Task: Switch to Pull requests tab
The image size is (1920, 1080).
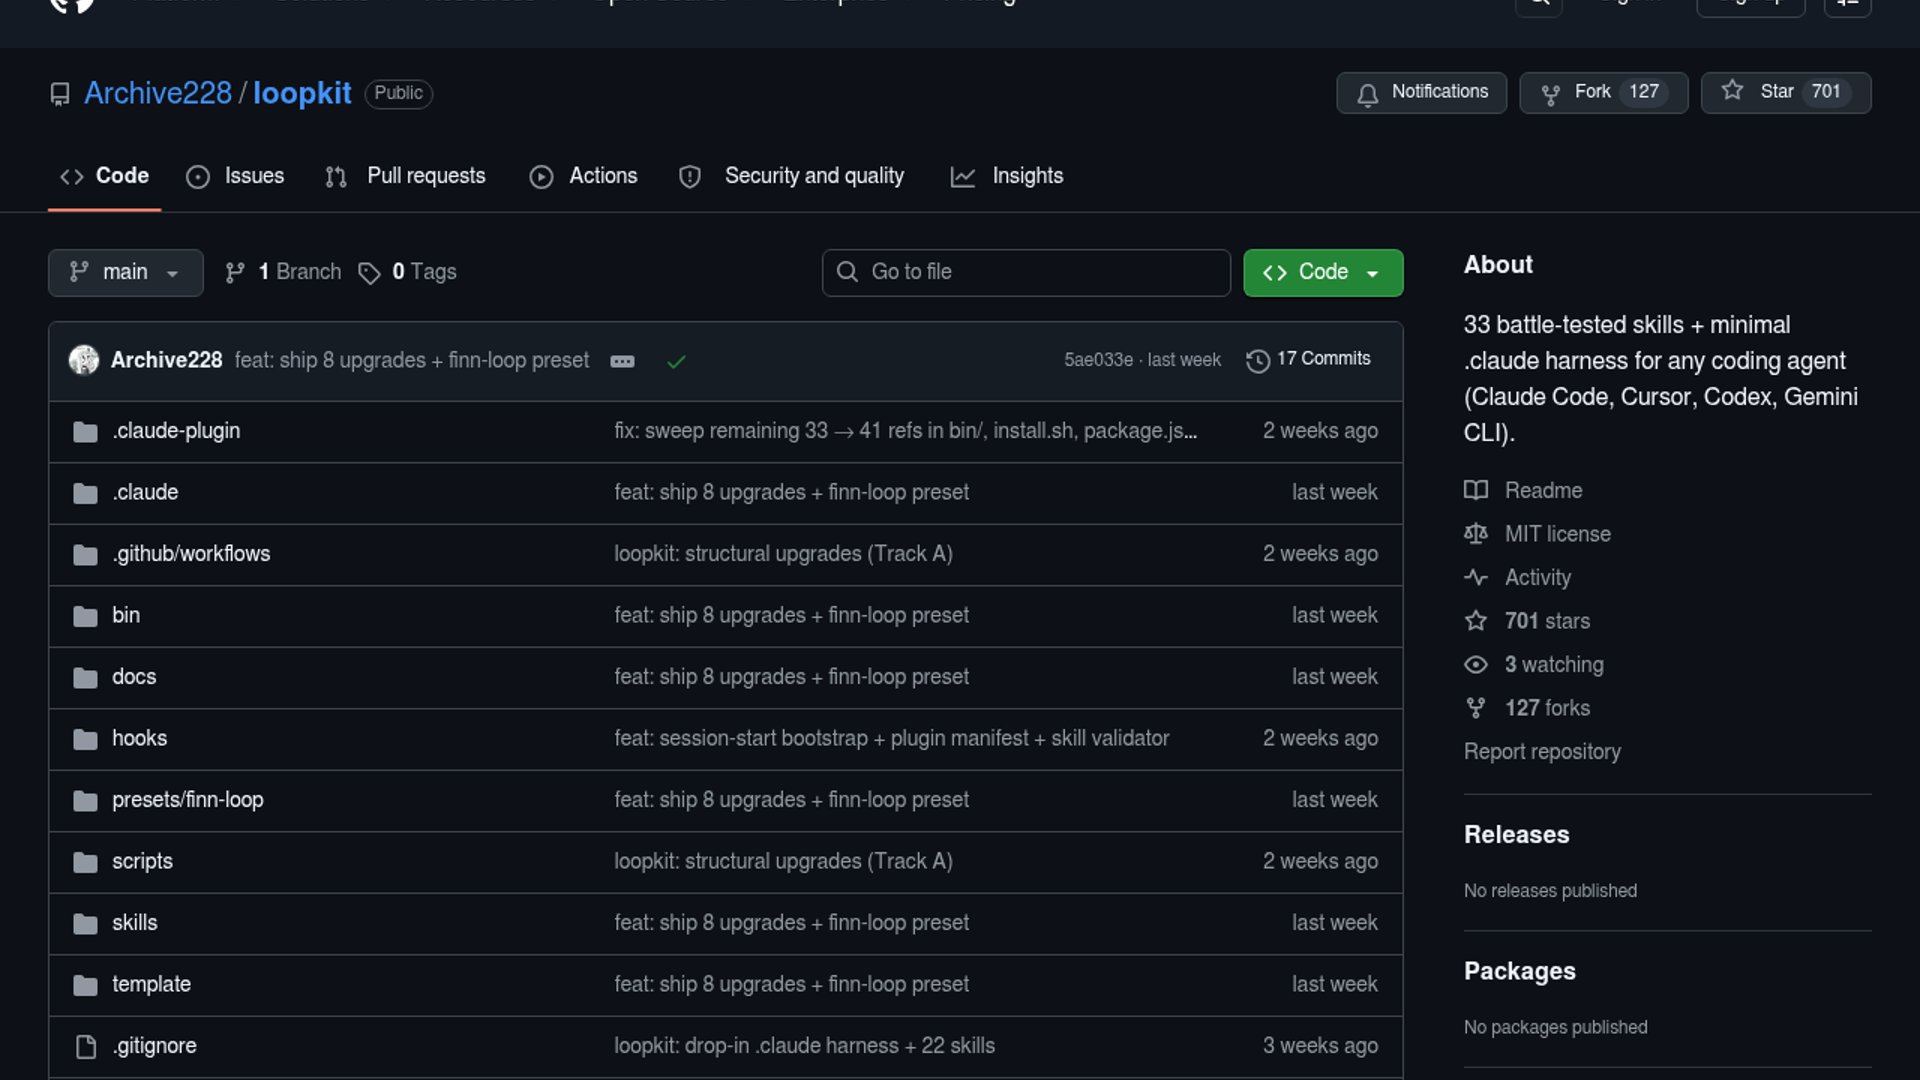Action: pyautogui.click(x=406, y=176)
